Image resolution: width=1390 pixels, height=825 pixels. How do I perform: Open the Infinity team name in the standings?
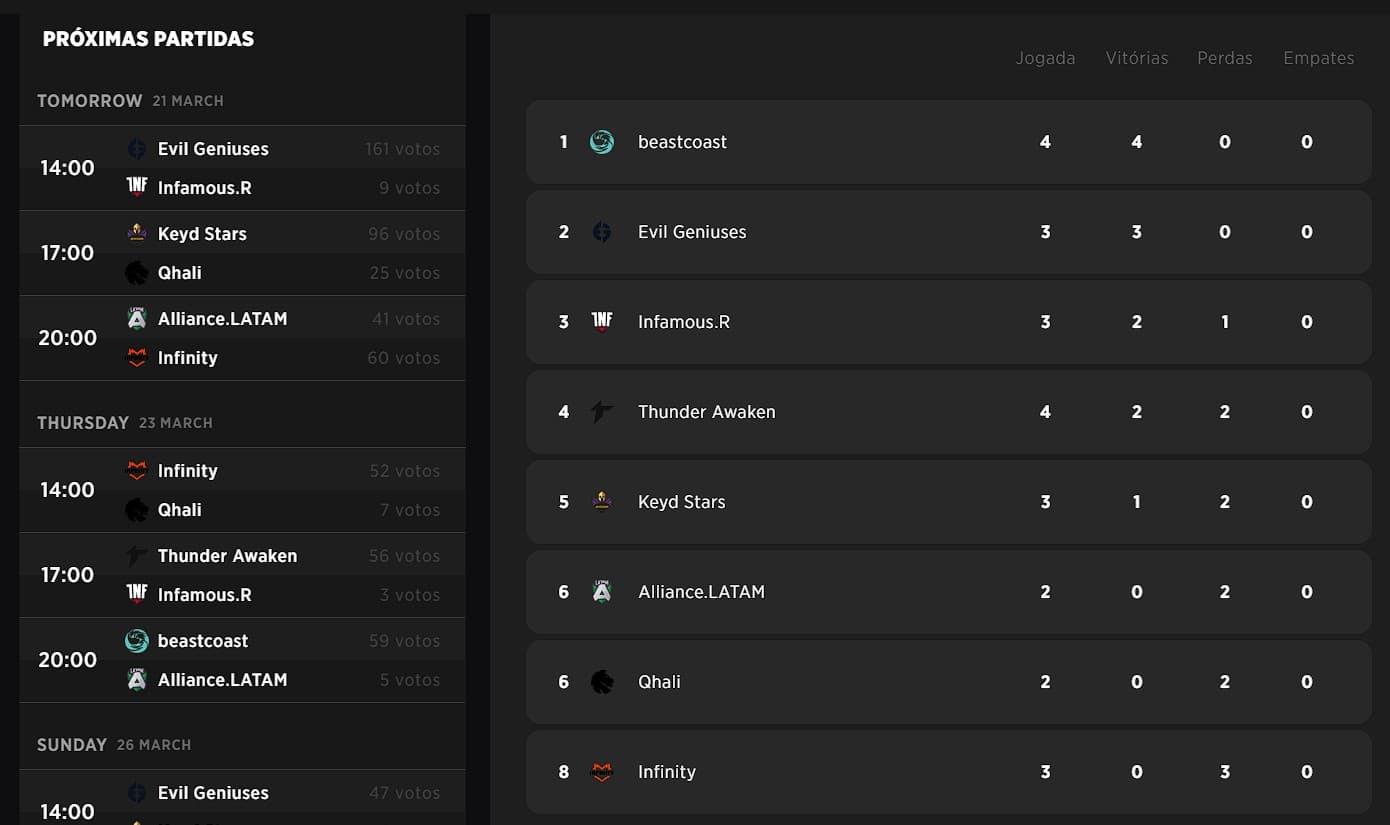click(x=667, y=772)
